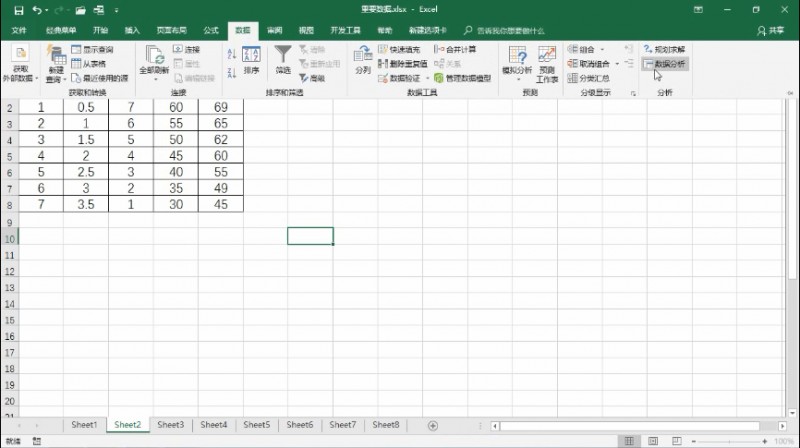Click From Table (从表格)
Image resolution: width=800 pixels, height=448 pixels.
89,64
